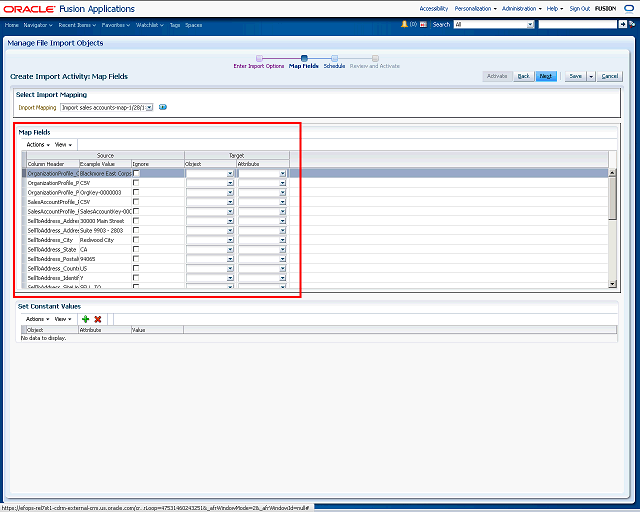Click the notifications bell icon
This screenshot has height=512, width=640.
[x=404, y=23]
